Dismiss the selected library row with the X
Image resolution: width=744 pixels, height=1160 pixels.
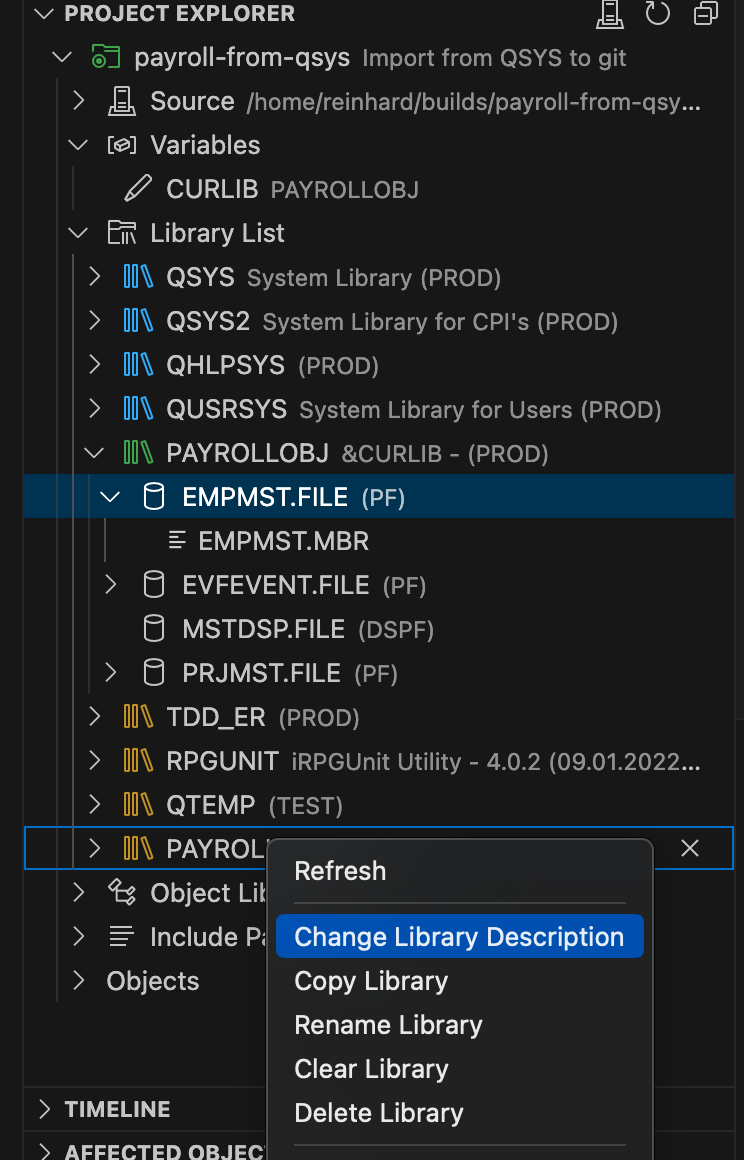click(690, 848)
